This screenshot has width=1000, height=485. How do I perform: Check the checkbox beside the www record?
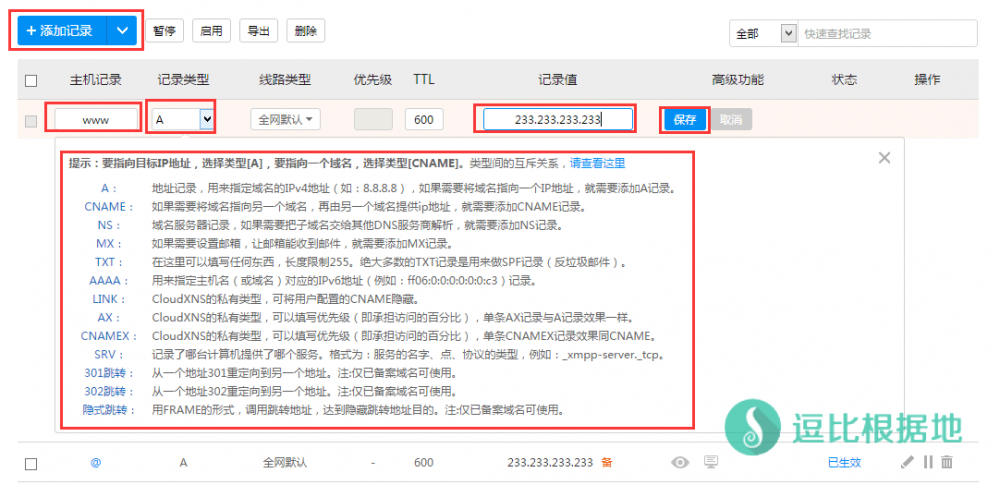[x=31, y=121]
